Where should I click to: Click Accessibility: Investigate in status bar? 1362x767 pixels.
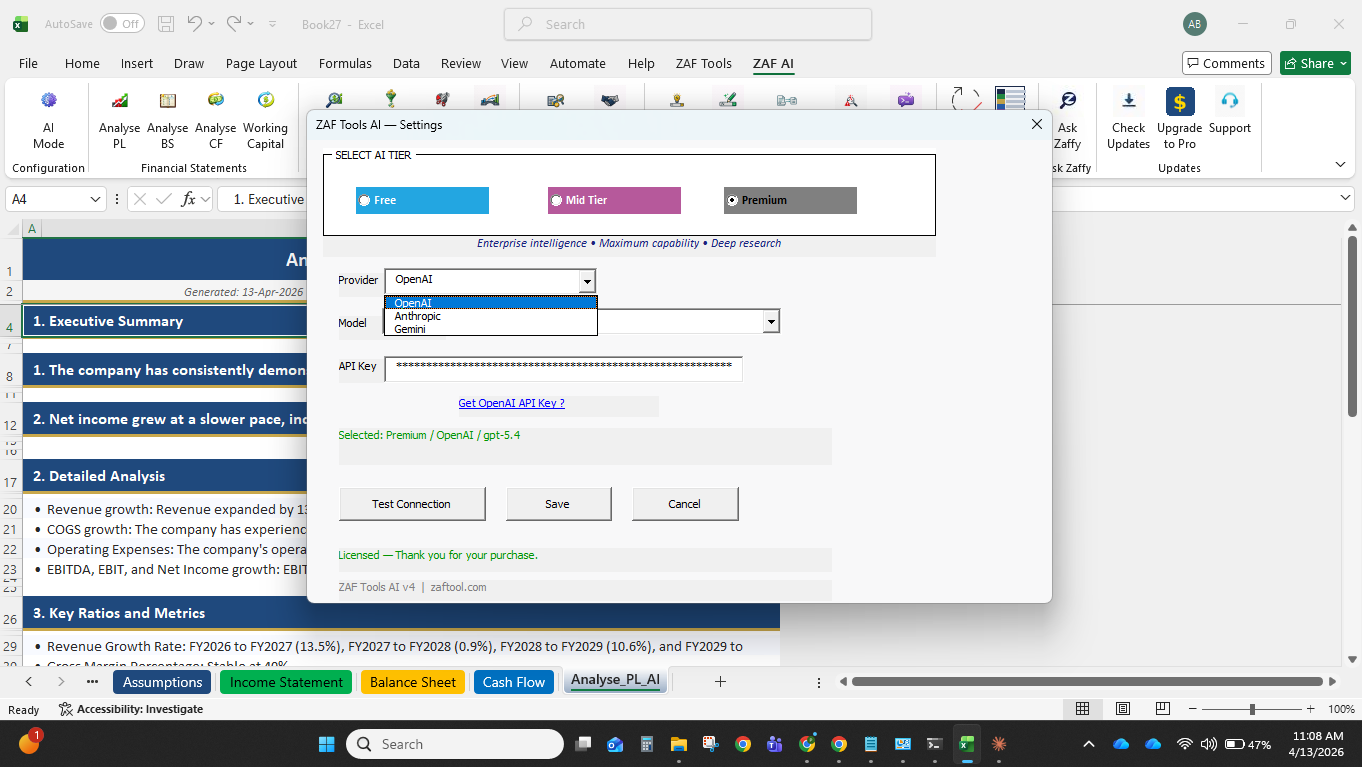[131, 709]
